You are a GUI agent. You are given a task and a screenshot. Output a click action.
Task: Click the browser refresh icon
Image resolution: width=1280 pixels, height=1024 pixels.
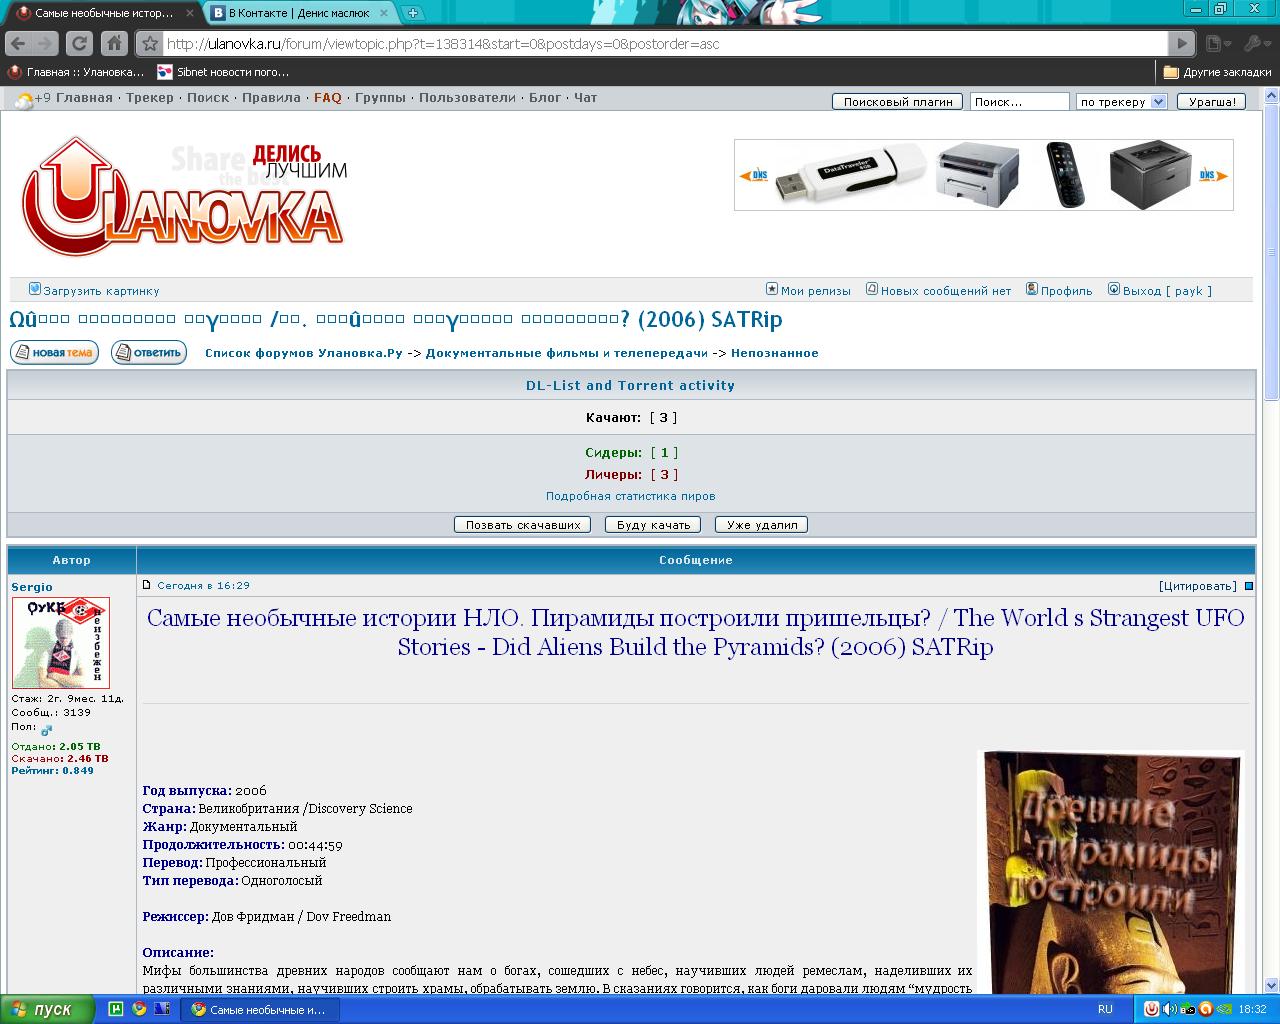pos(78,43)
